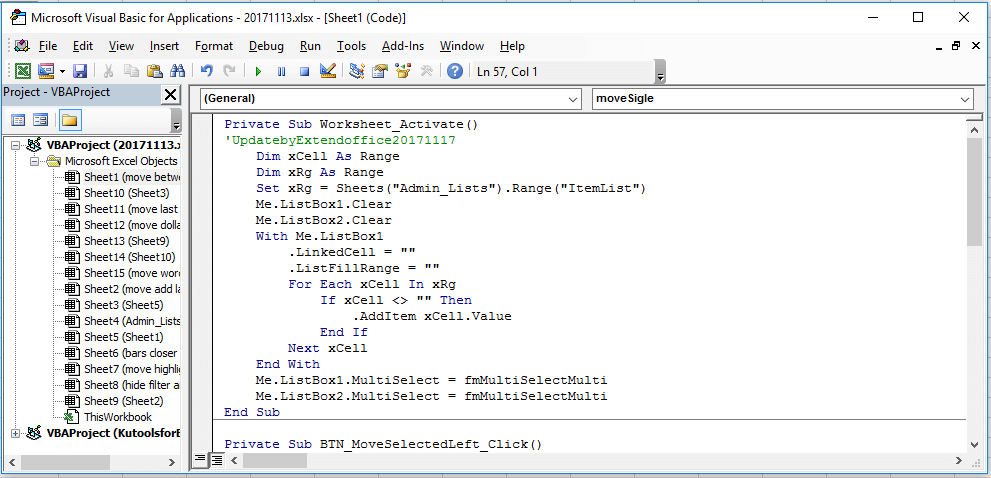Open the Window menu

pyautogui.click(x=462, y=46)
